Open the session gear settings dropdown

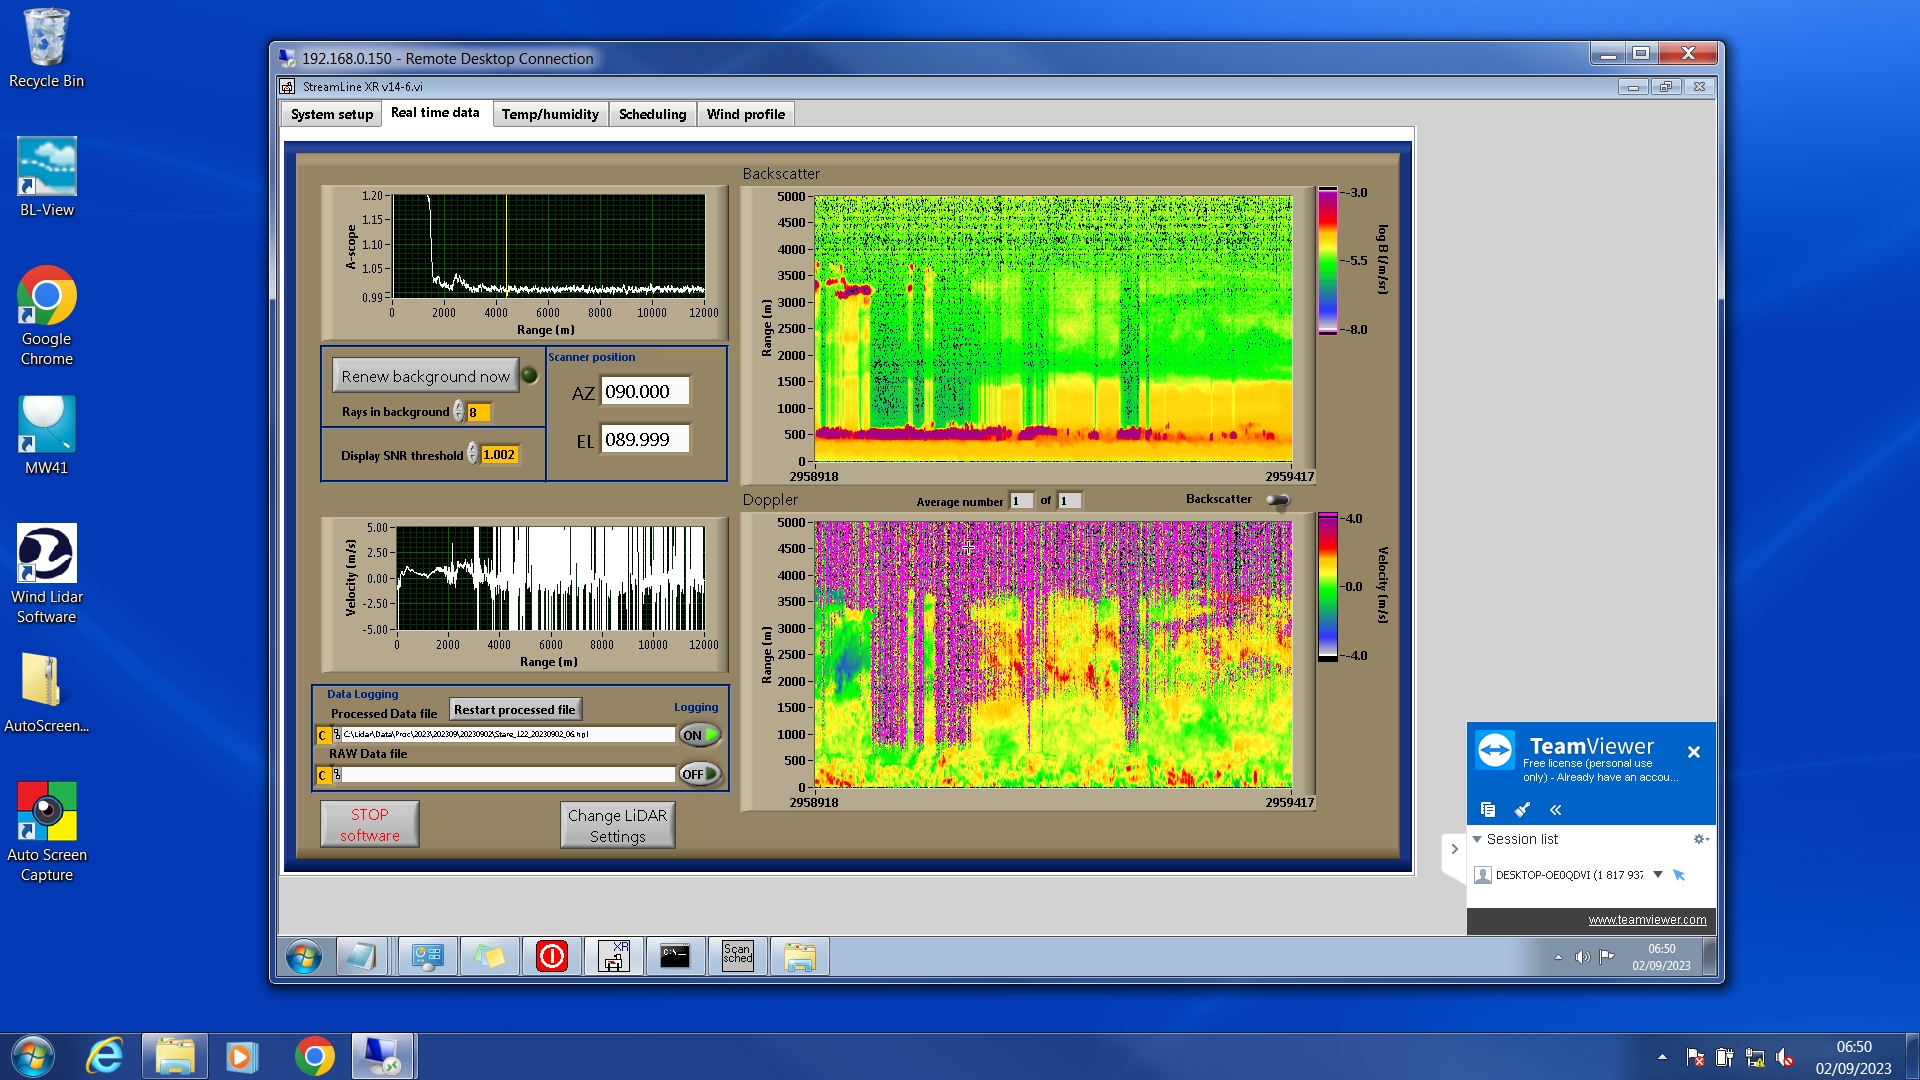(x=1700, y=839)
